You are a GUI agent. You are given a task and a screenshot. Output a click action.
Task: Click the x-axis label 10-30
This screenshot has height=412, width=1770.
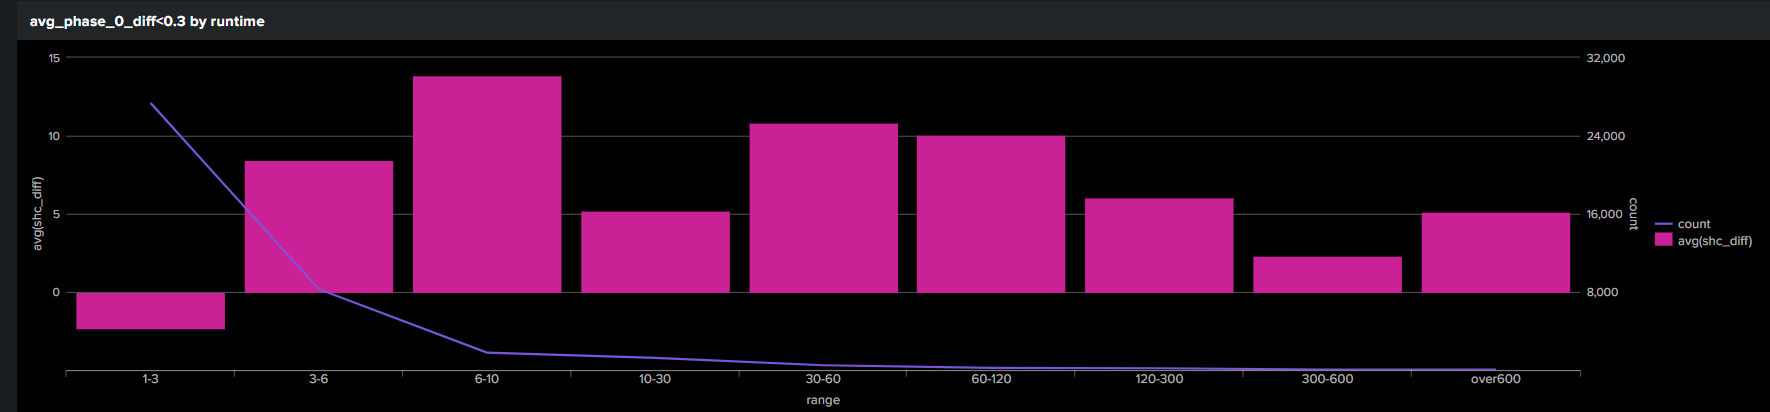coord(655,379)
